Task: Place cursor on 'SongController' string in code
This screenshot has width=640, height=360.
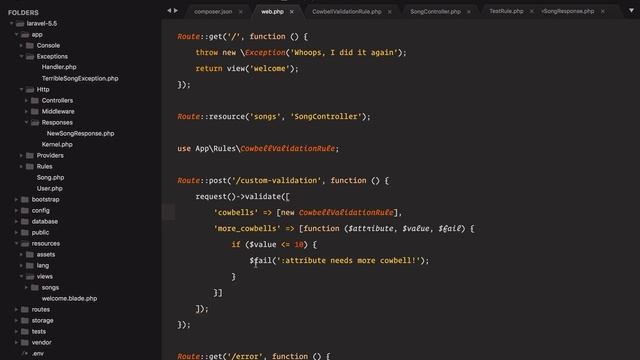Action: (x=326, y=117)
